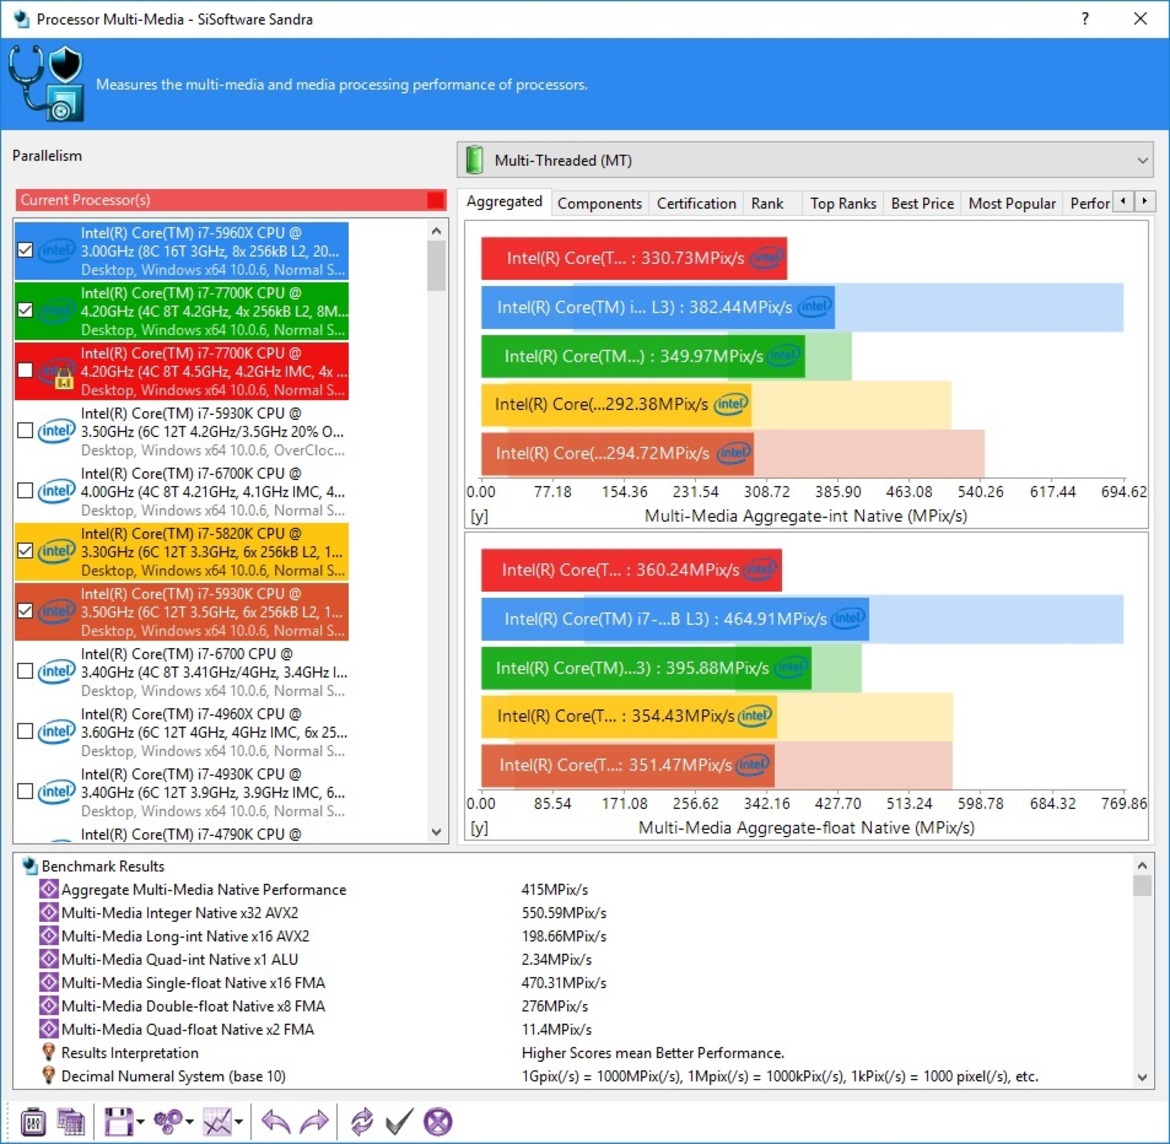Click the checkmark OK icon
Viewport: 1170px width, 1144px height.
(x=399, y=1122)
